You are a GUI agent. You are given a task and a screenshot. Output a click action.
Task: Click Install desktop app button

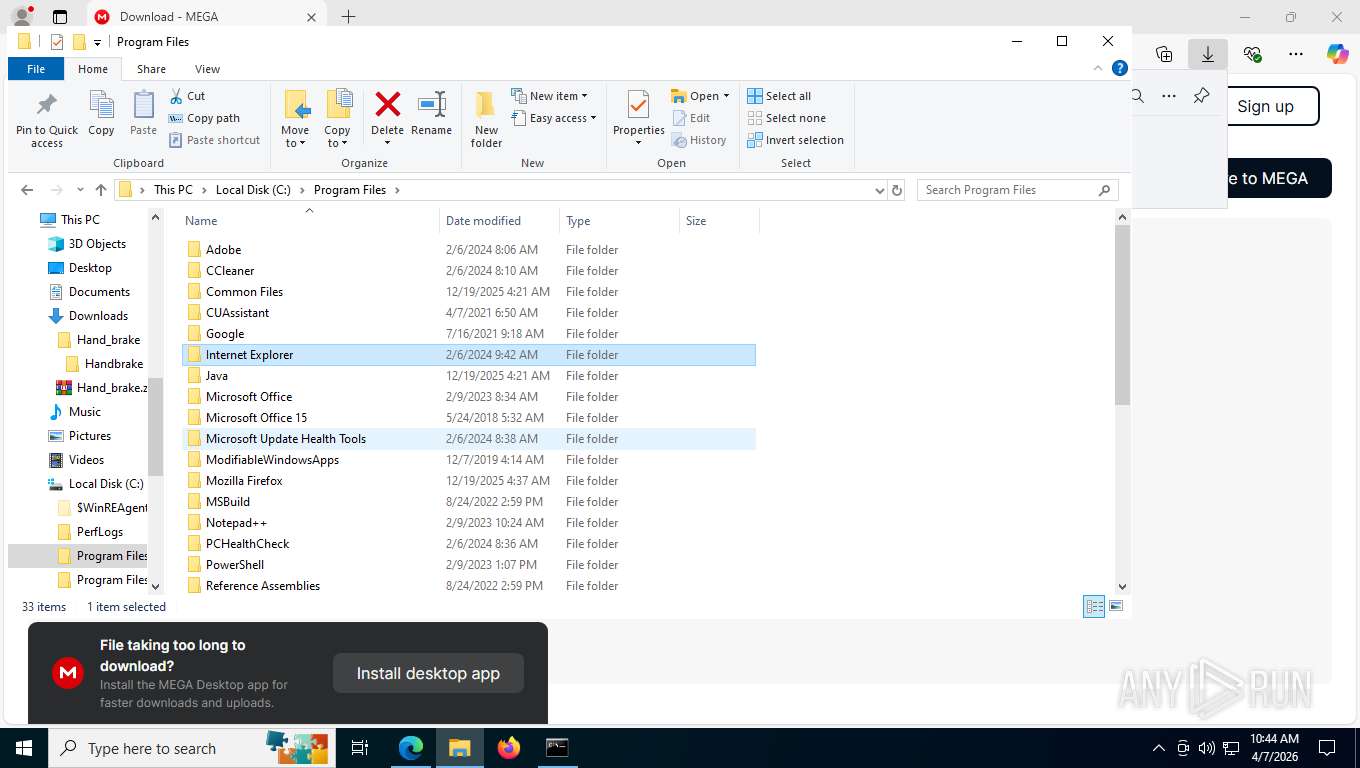click(428, 673)
